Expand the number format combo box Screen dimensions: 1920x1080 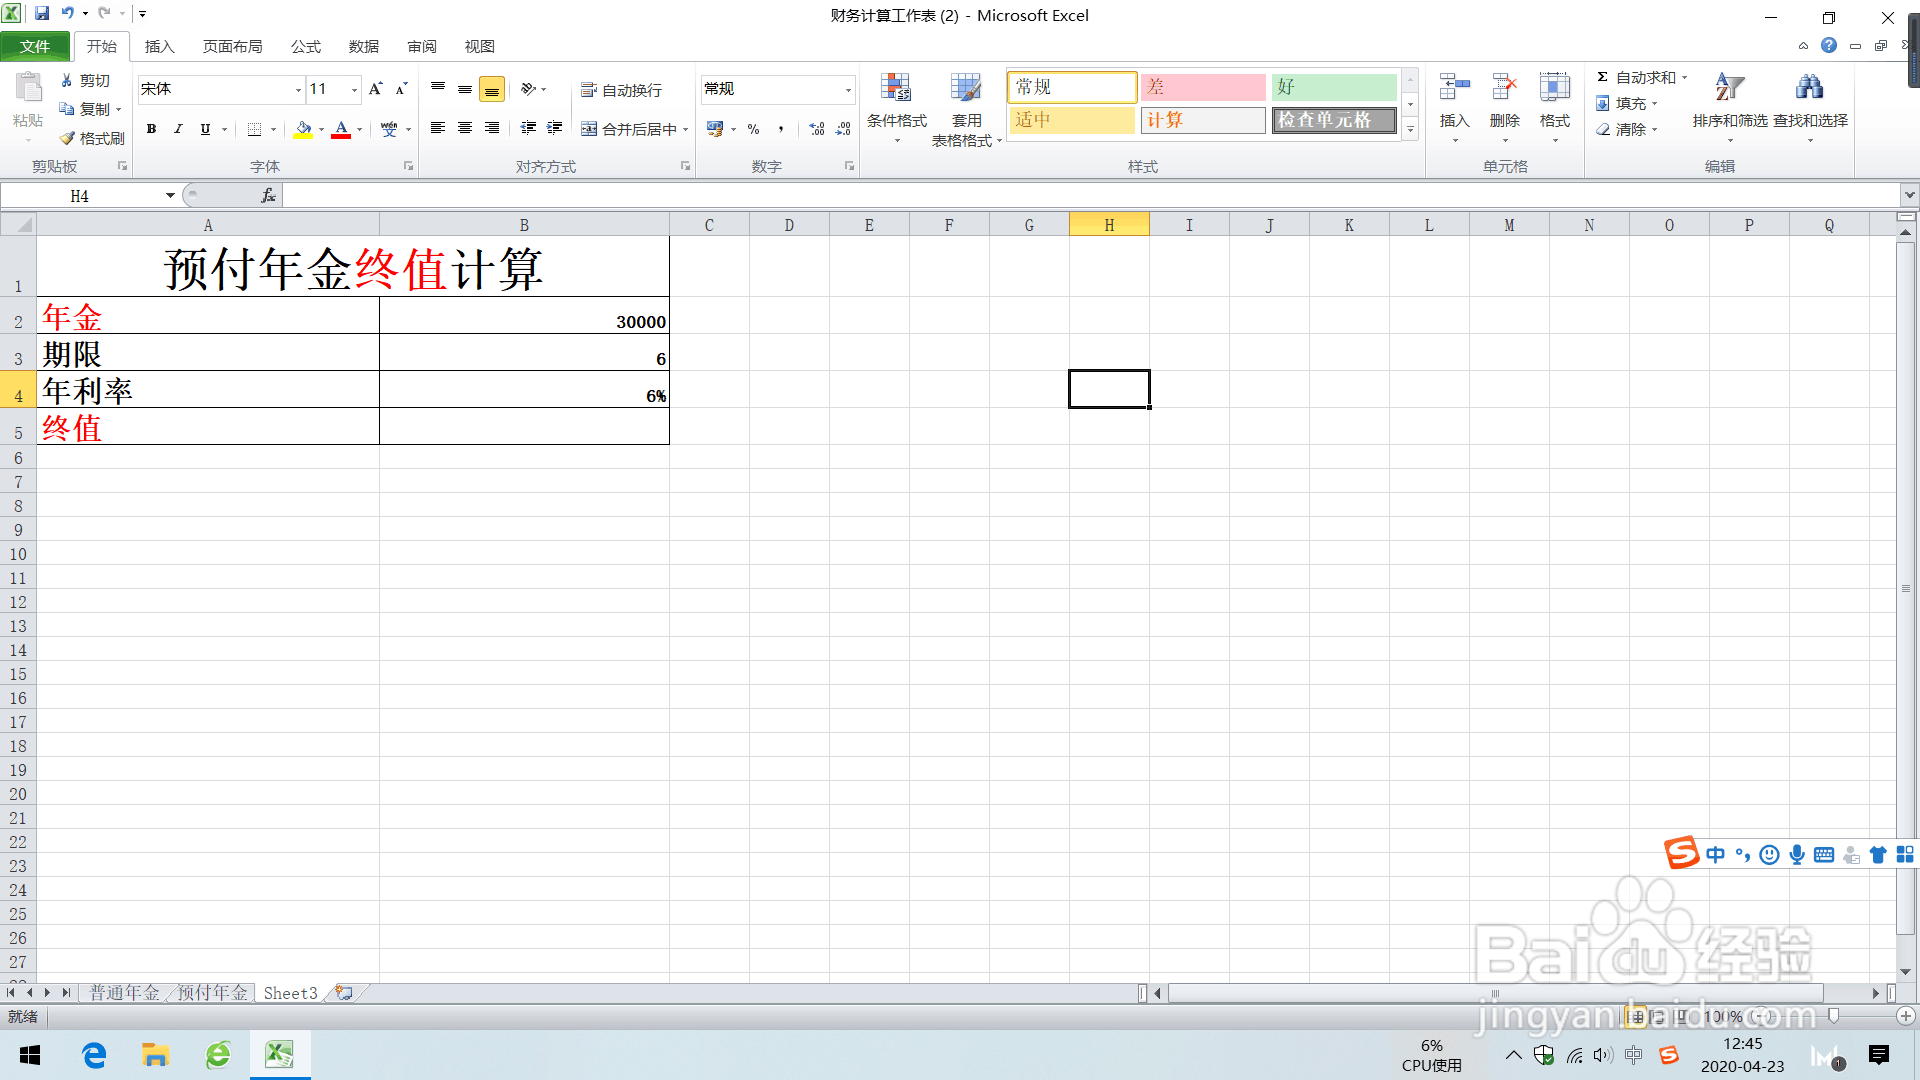tap(848, 90)
